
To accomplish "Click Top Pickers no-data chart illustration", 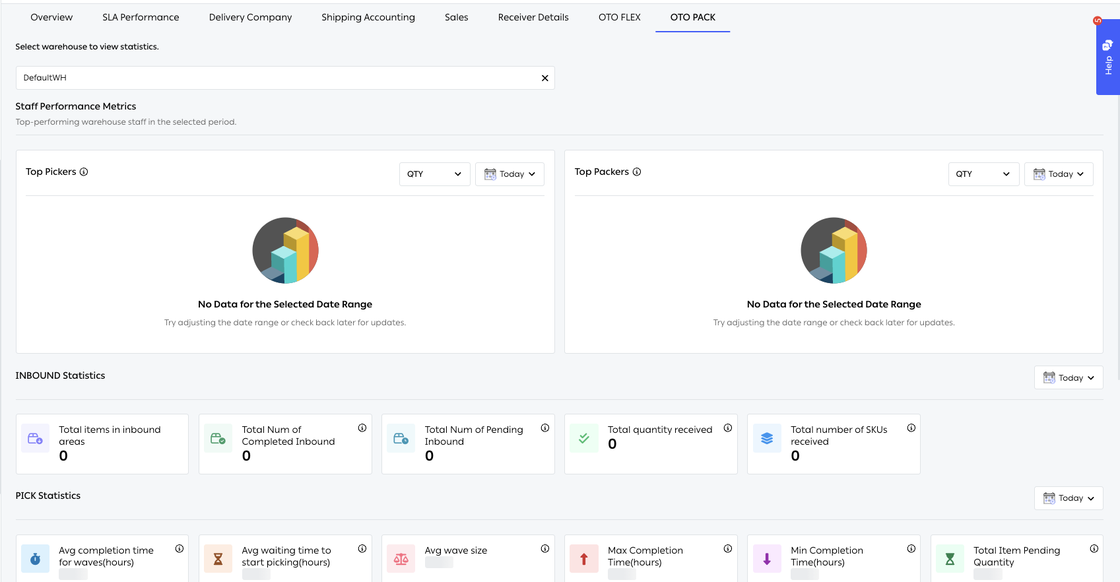I will (285, 251).
